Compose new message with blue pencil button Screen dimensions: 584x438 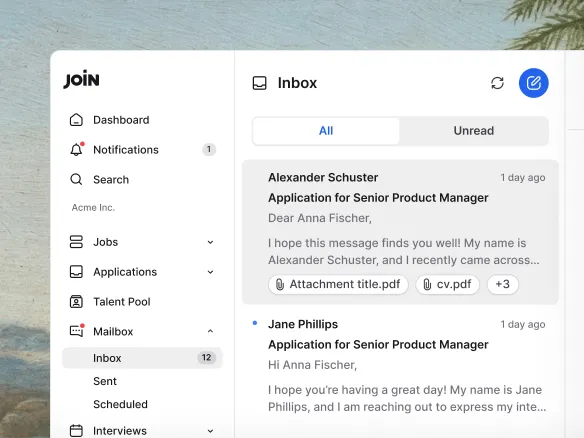(x=533, y=83)
